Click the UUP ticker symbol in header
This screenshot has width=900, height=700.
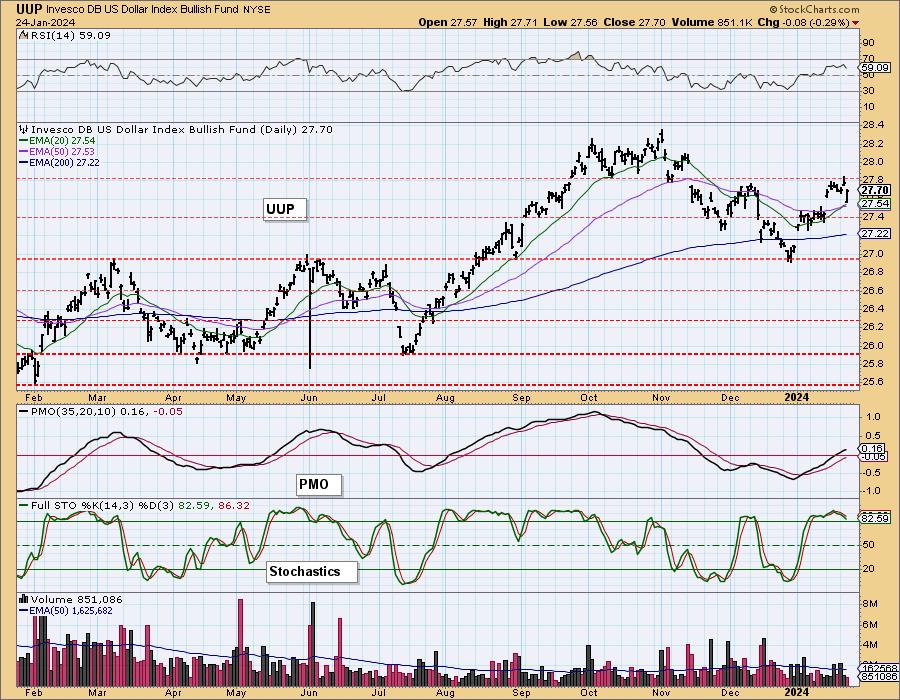[x=29, y=9]
